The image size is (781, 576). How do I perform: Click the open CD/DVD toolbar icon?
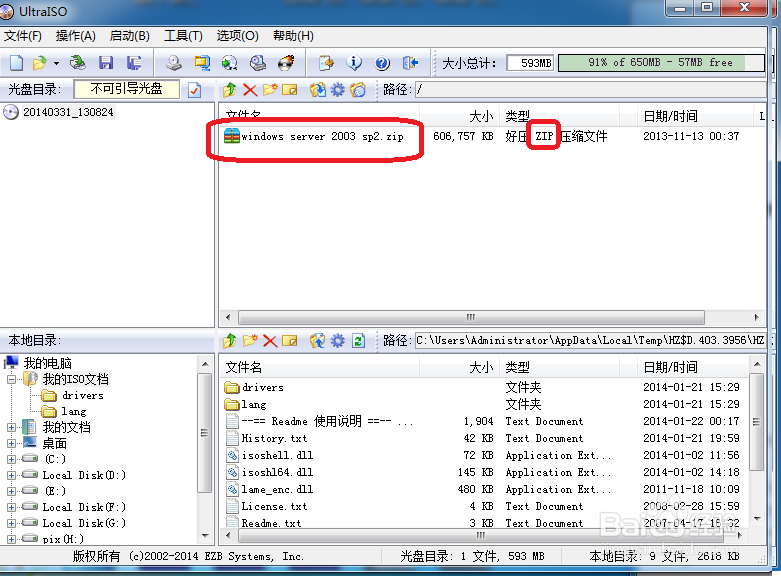(x=78, y=63)
